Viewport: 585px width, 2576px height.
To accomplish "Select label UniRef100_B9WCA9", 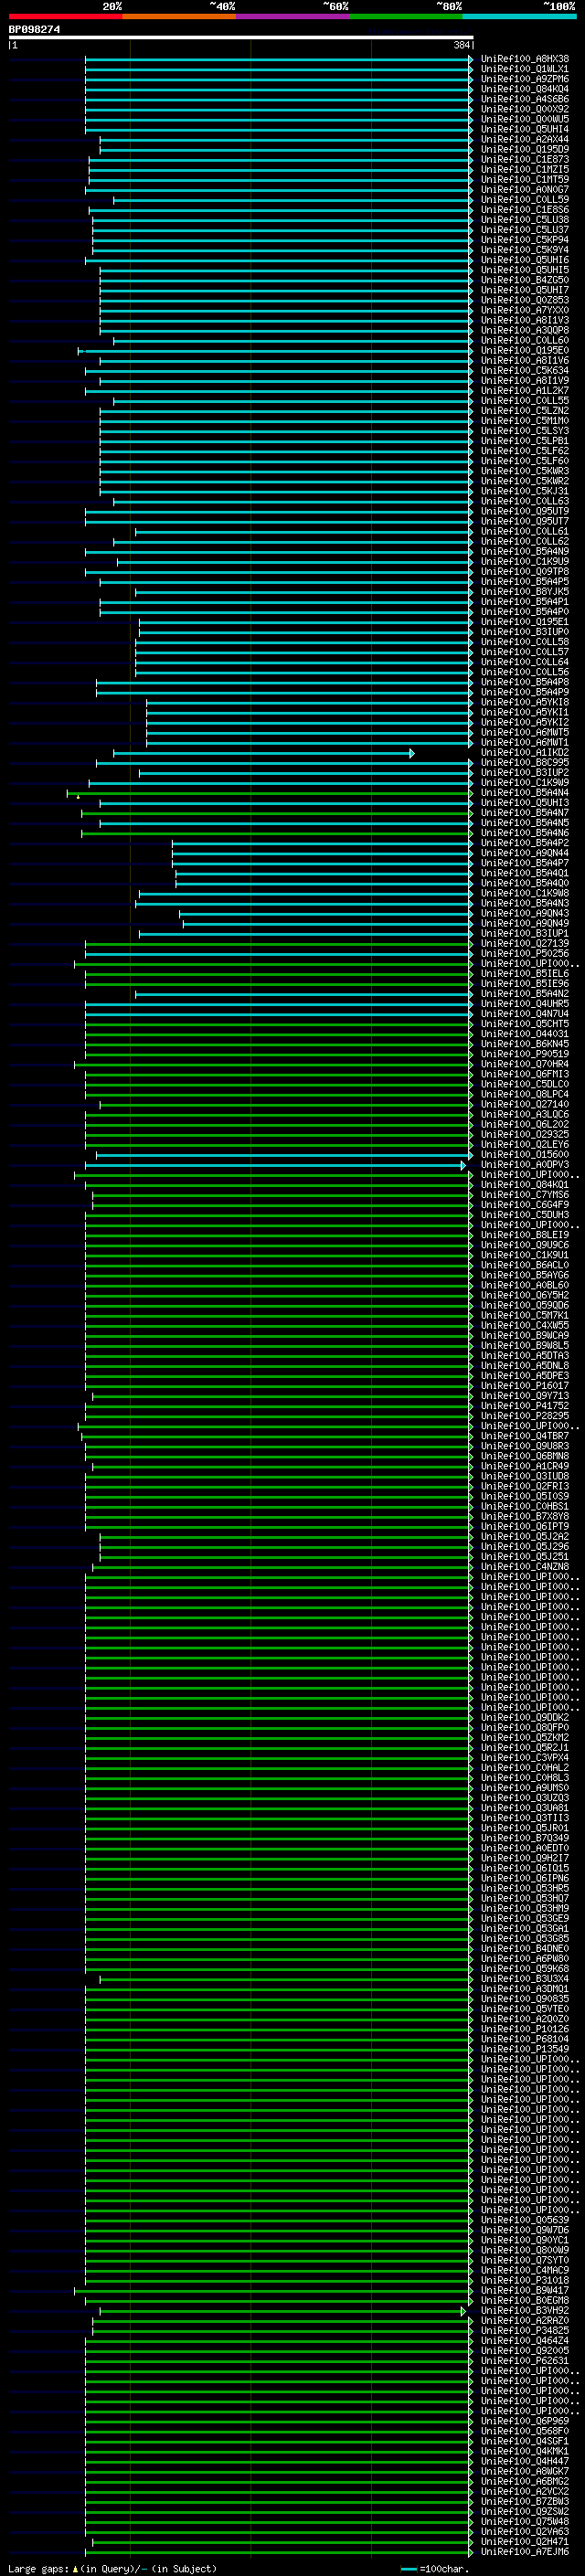I will [524, 1335].
